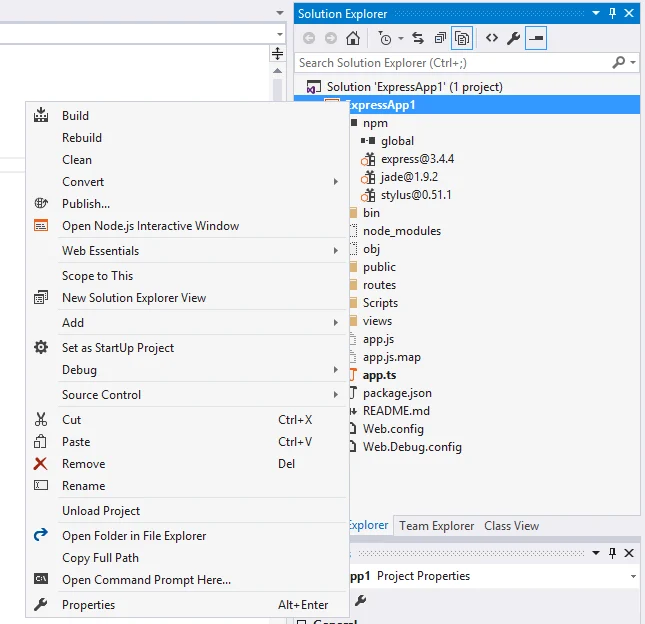The height and width of the screenshot is (624, 645).
Task: Click Remove in the context menu
Action: 187,464
